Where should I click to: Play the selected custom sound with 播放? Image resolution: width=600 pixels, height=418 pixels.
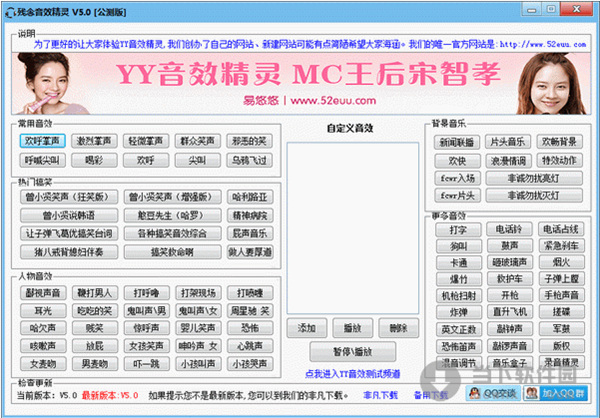coord(352,328)
